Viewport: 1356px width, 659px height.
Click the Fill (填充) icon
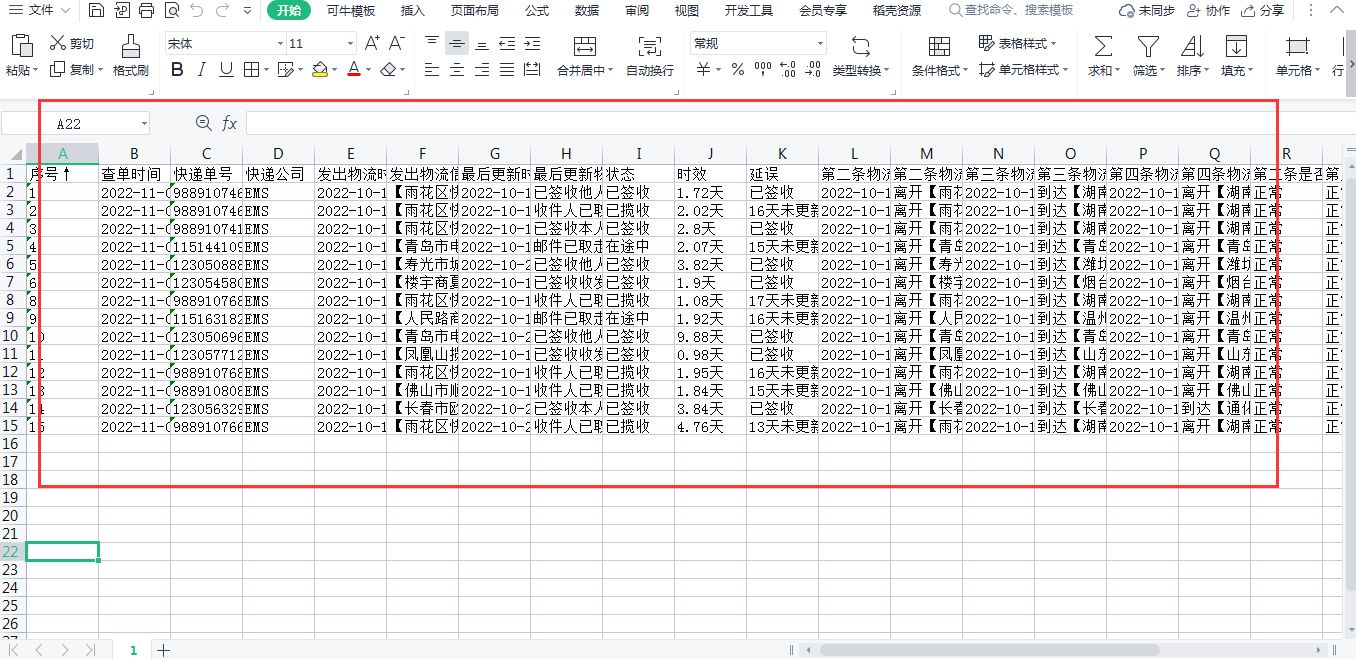[x=1237, y=47]
